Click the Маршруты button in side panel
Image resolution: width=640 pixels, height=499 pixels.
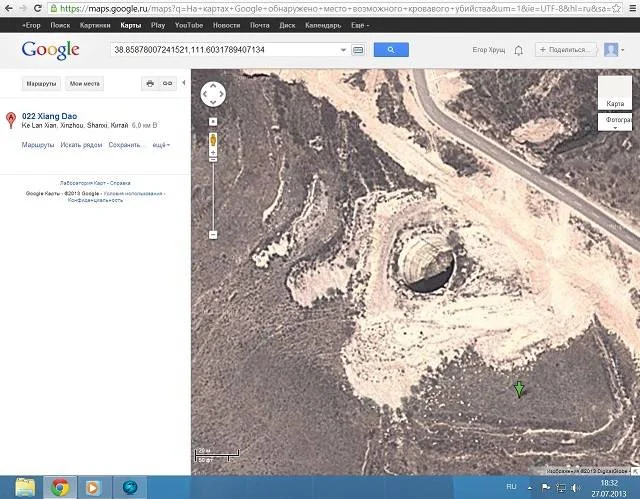pyautogui.click(x=41, y=84)
